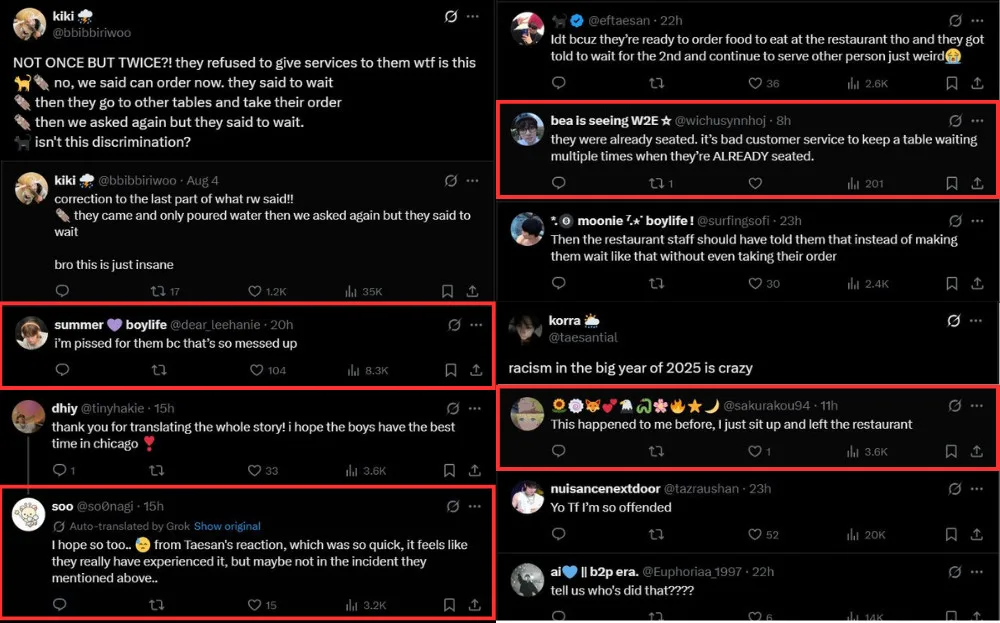Expand more options for ai b2p era tweet
Viewport: 1000px width, 623px height.
tap(979, 571)
